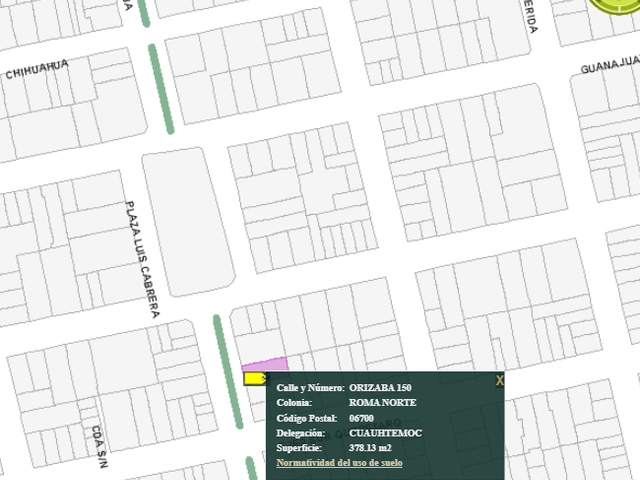This screenshot has height=480, width=640.
Task: Open Normatividad del uso de suelo link
Action: click(x=339, y=462)
